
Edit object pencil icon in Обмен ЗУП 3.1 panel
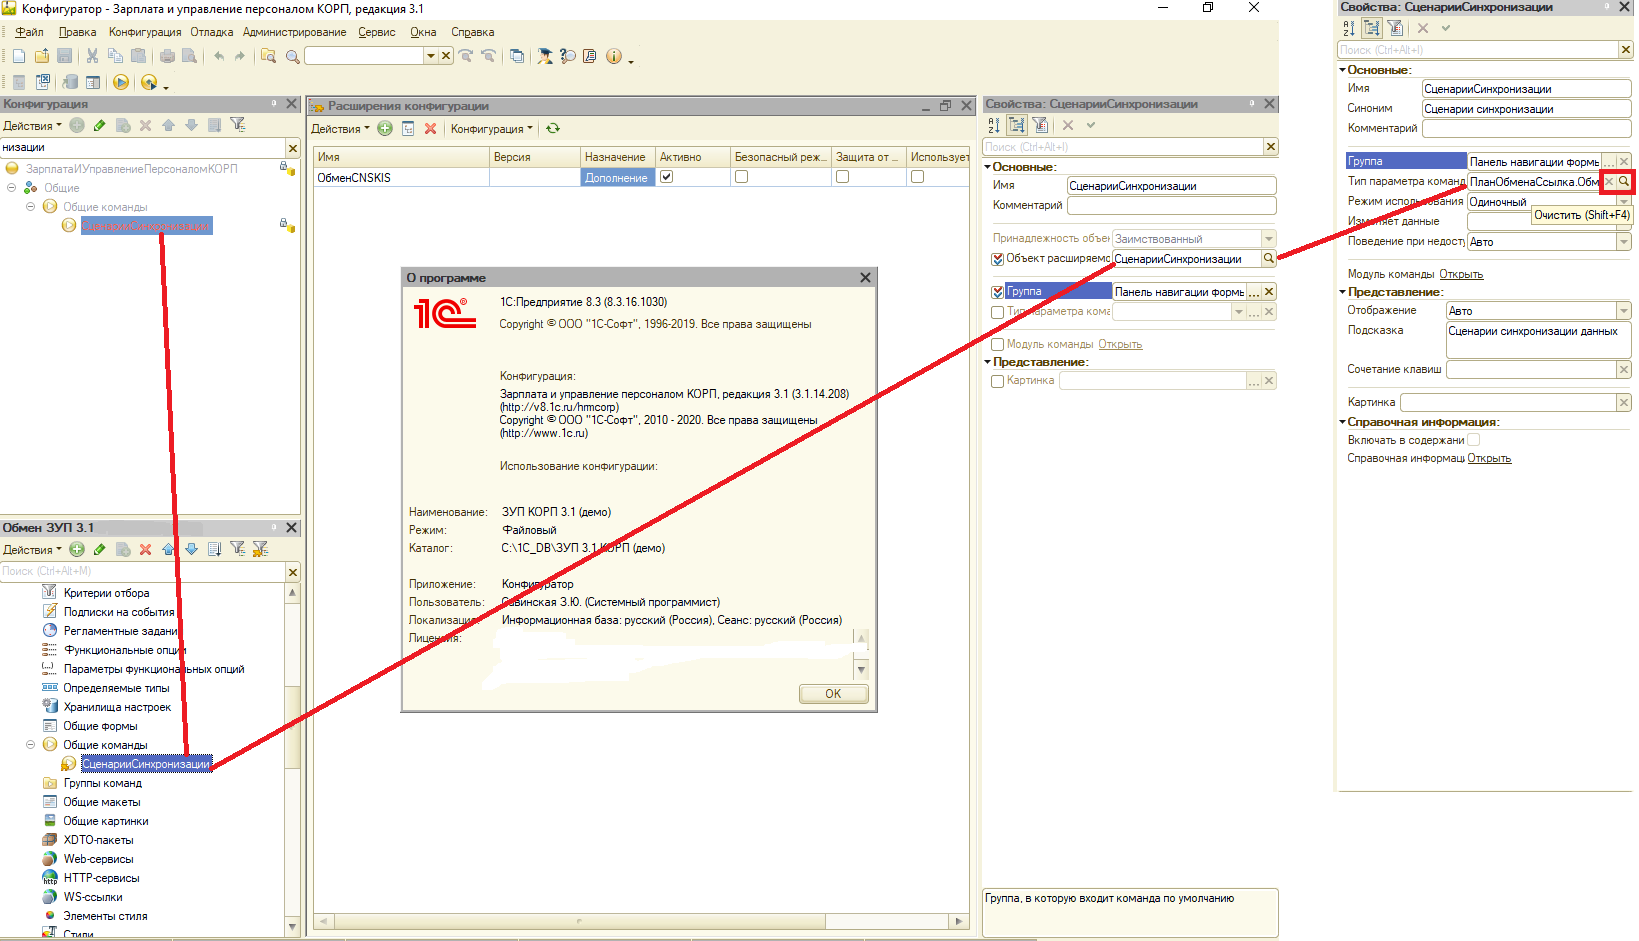click(99, 549)
